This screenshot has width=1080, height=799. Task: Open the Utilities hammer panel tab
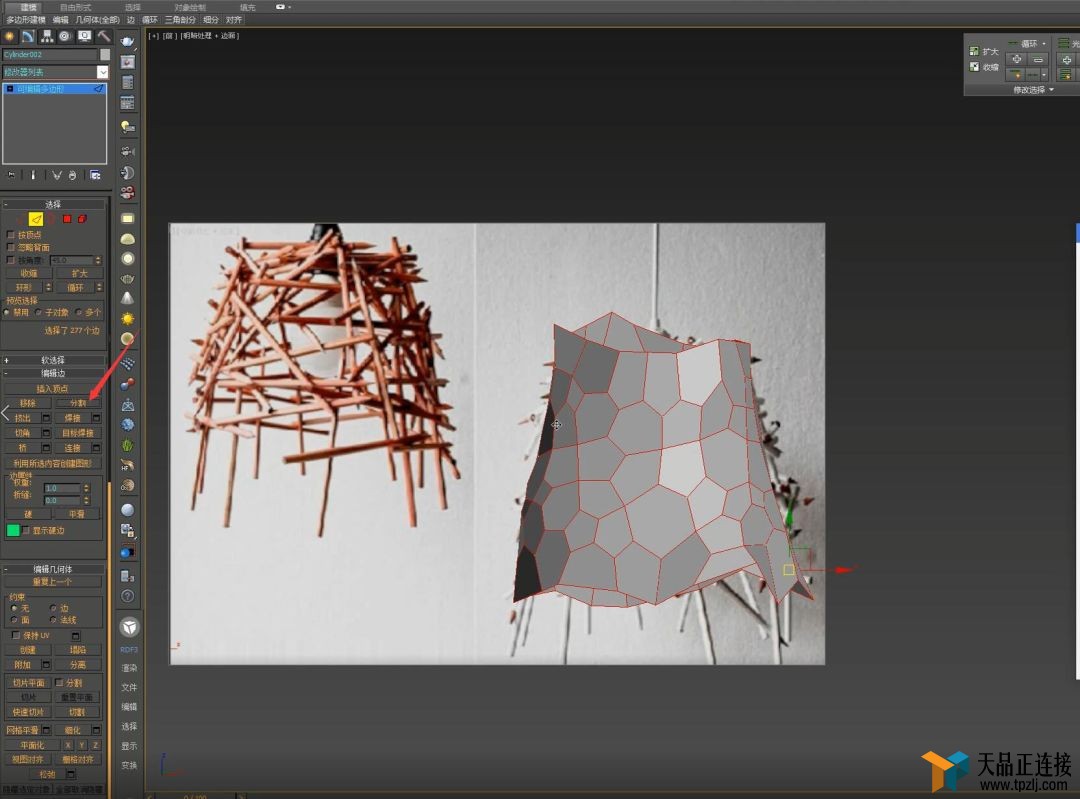click(103, 36)
